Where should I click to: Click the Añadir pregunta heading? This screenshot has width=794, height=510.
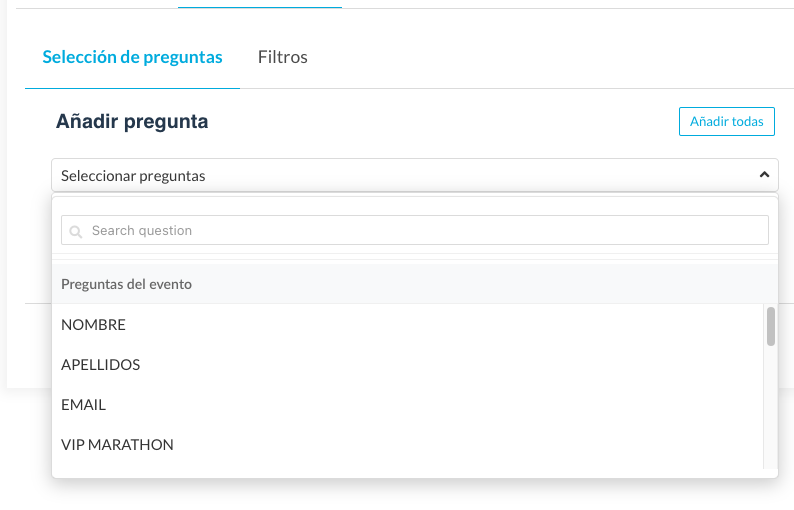(x=132, y=122)
